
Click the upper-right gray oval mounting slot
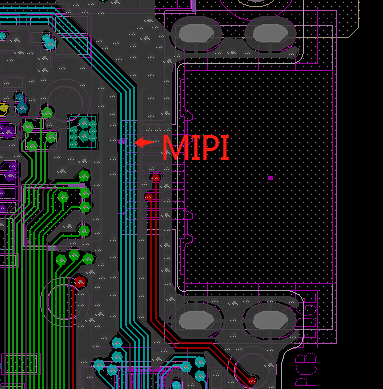pyautogui.click(x=270, y=34)
